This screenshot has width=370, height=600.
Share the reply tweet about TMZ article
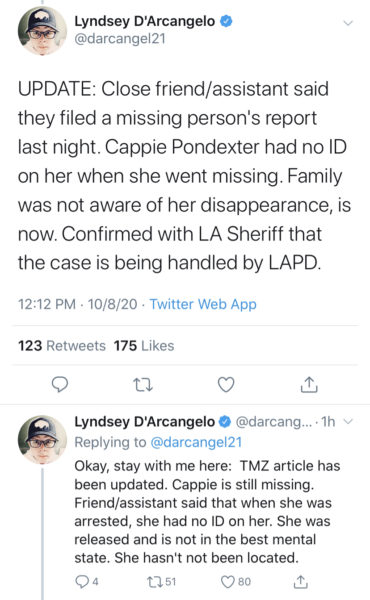point(300,582)
